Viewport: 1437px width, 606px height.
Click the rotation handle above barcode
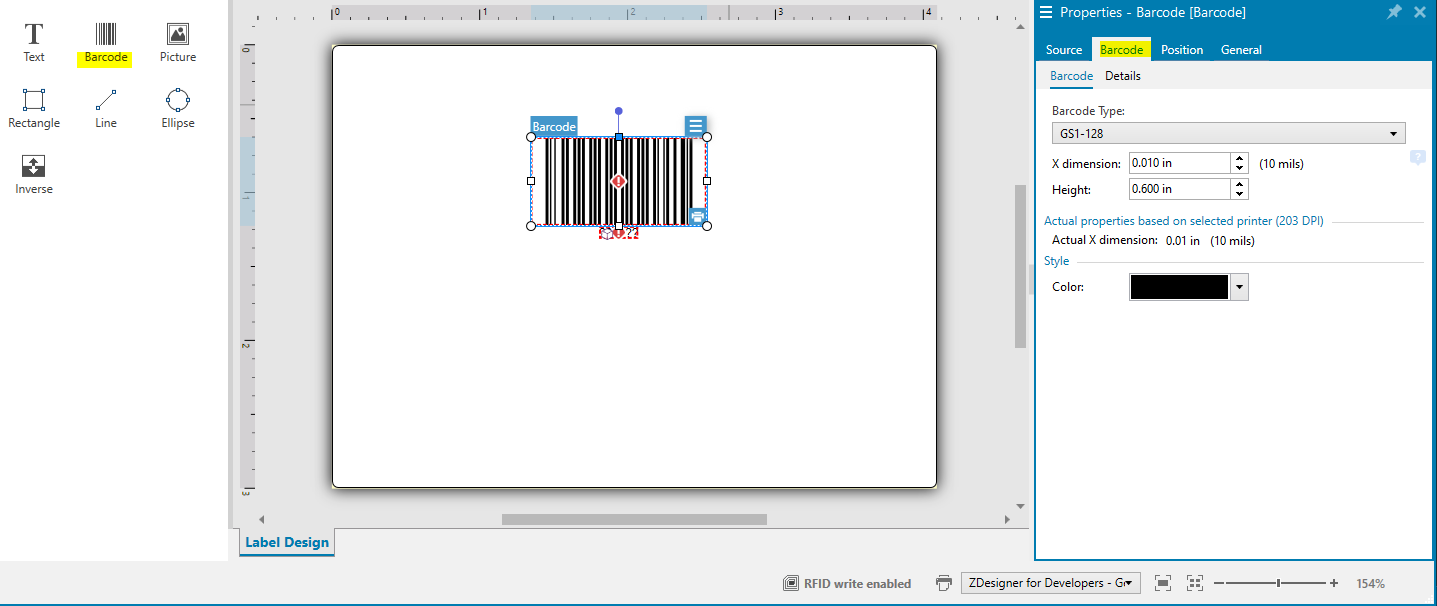[619, 111]
